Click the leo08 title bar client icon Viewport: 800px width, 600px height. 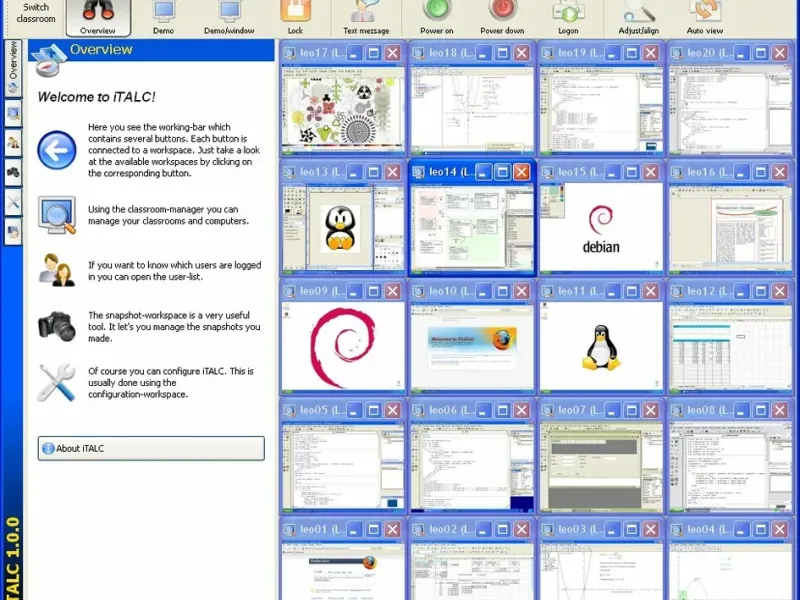[x=677, y=410]
